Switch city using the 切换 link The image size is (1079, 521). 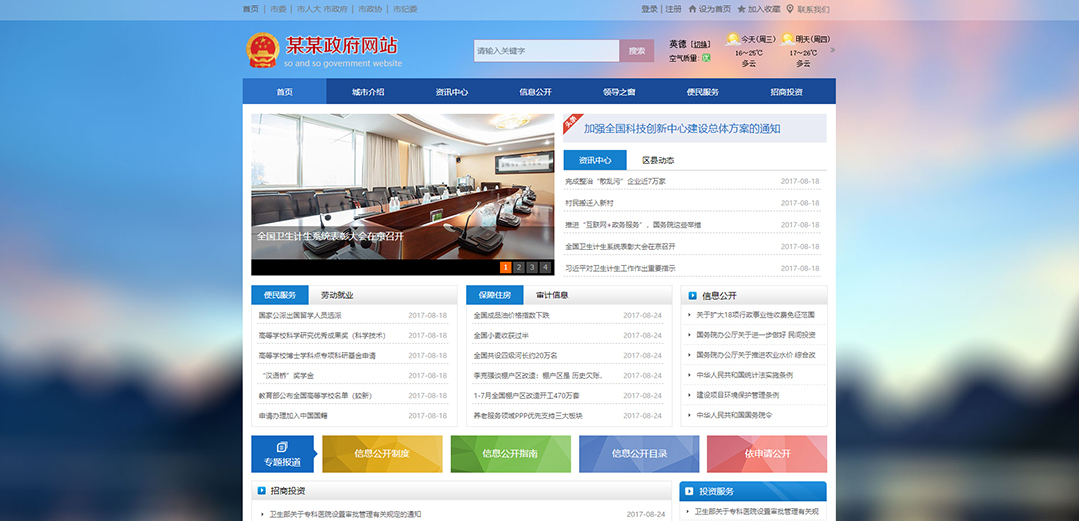click(701, 44)
